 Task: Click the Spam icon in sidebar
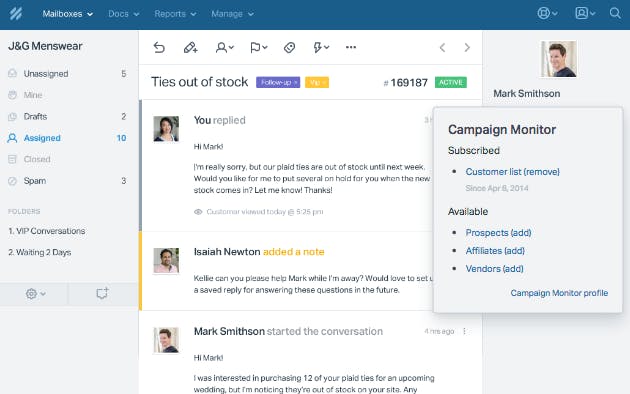tap(12, 181)
